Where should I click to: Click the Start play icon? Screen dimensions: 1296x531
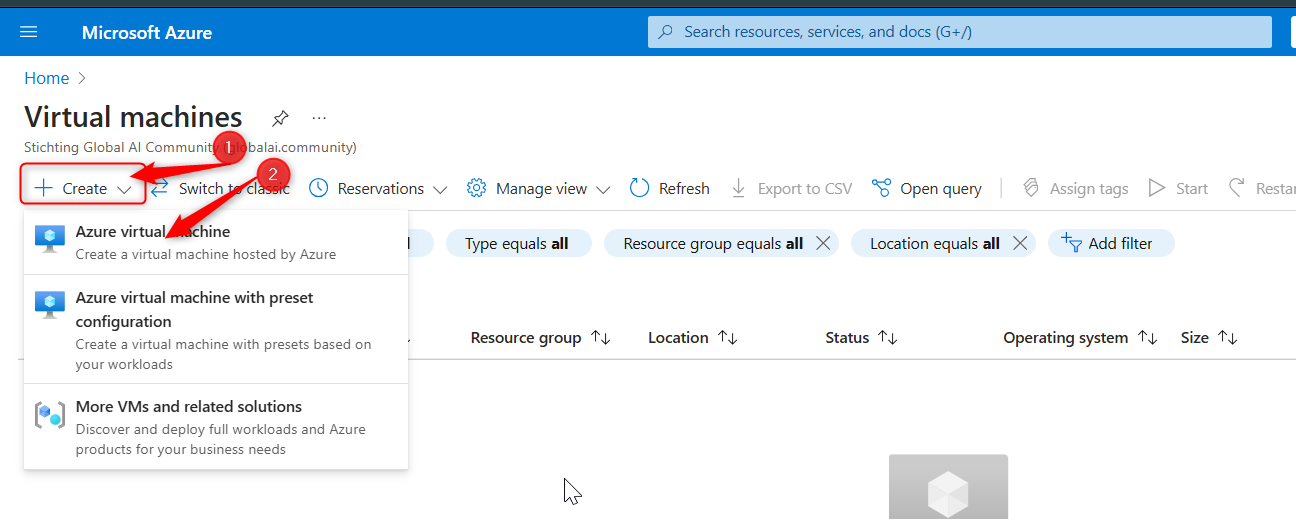1157,188
